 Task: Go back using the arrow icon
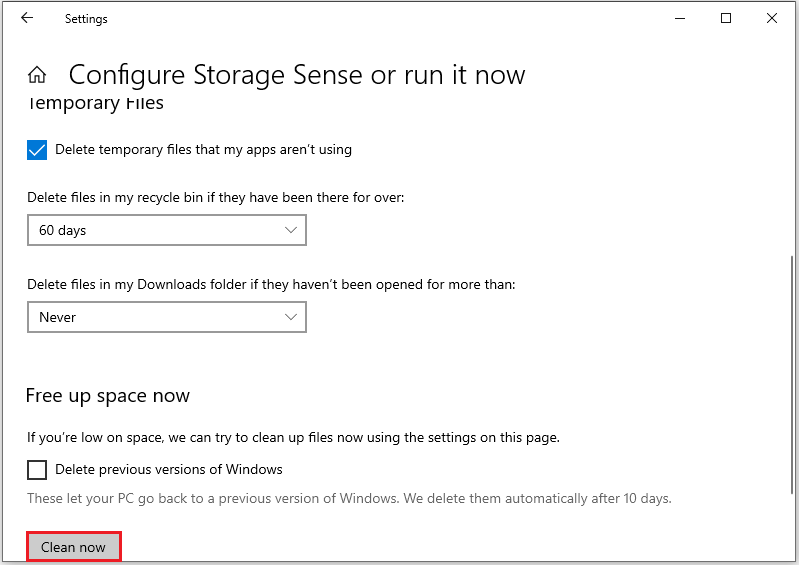[27, 18]
